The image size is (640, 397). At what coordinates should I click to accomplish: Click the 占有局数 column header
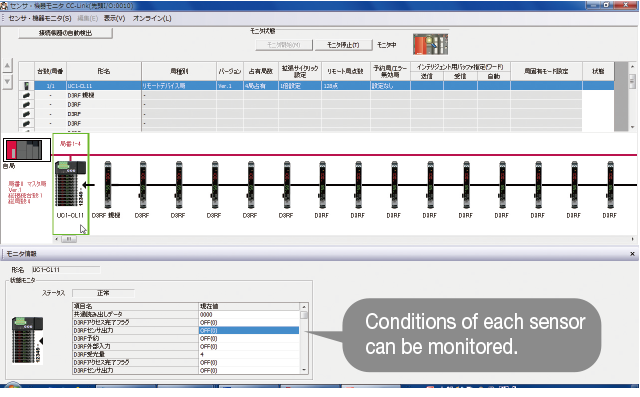261,71
